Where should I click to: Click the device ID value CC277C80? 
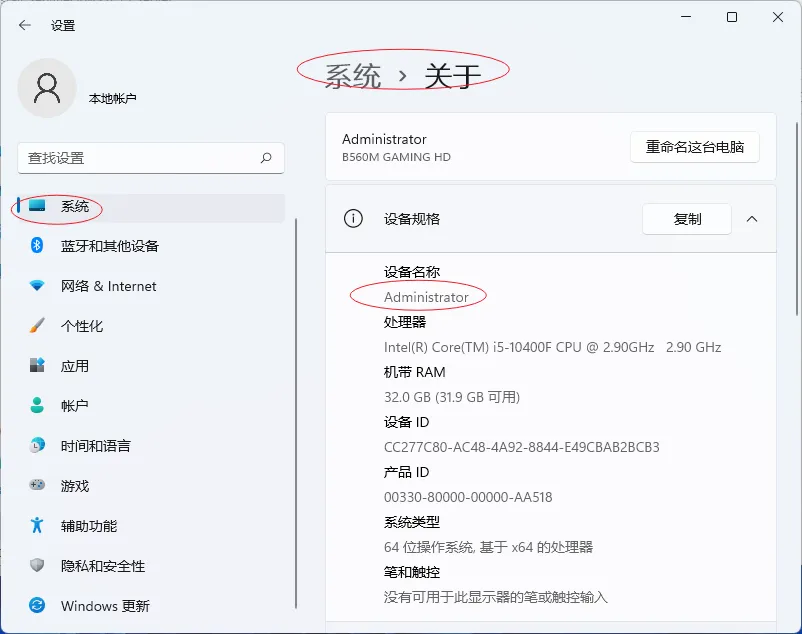pyautogui.click(x=522, y=447)
